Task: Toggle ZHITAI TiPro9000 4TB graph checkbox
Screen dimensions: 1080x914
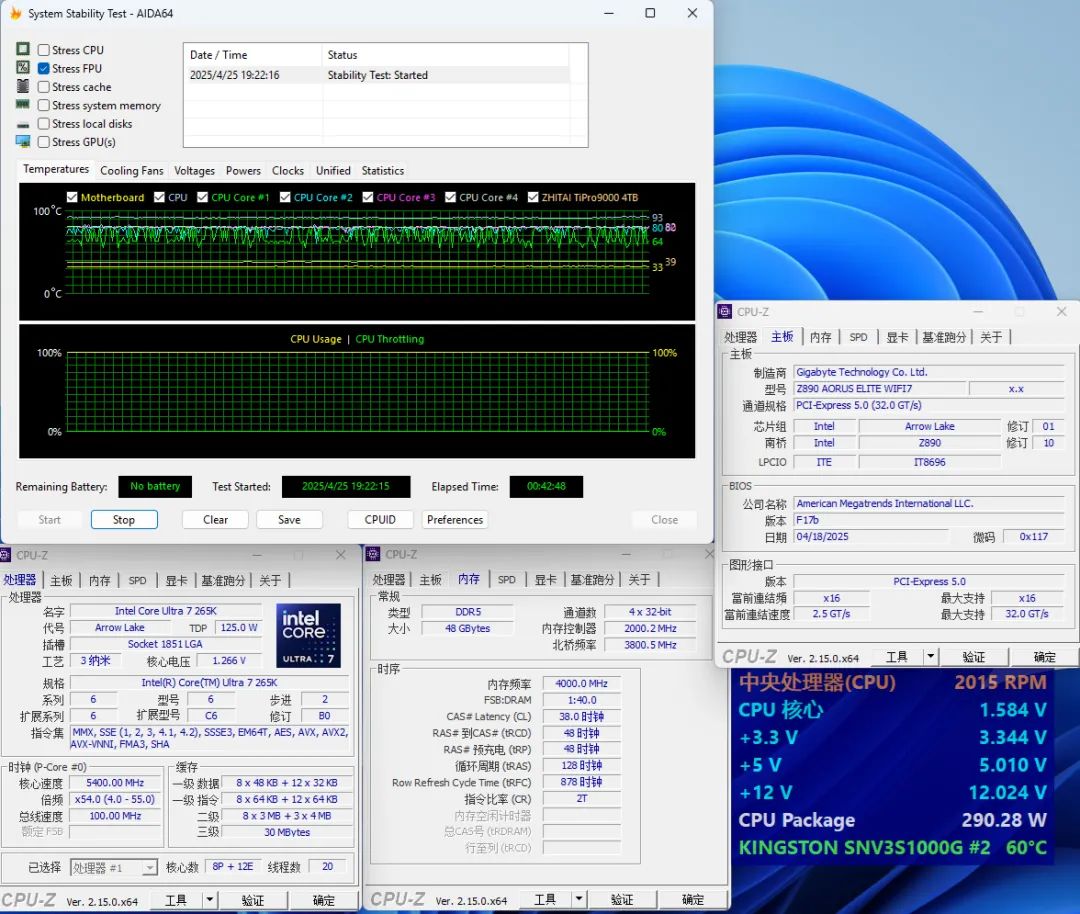Action: 533,197
